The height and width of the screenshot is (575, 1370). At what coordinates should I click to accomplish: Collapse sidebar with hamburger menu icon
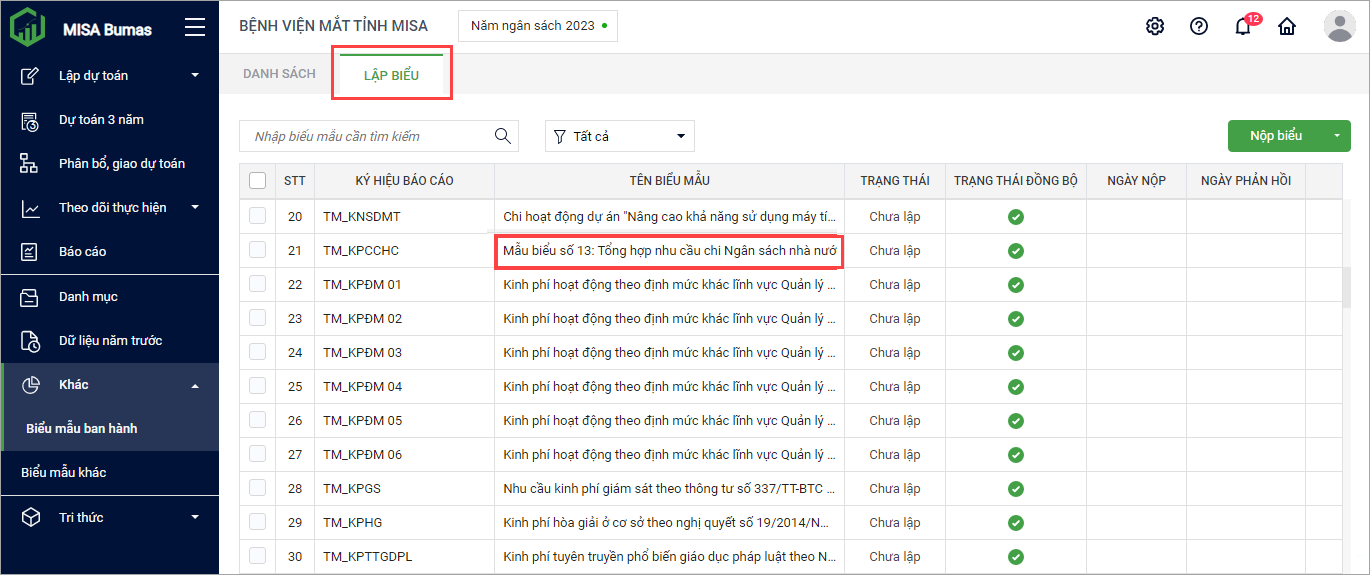[195, 28]
